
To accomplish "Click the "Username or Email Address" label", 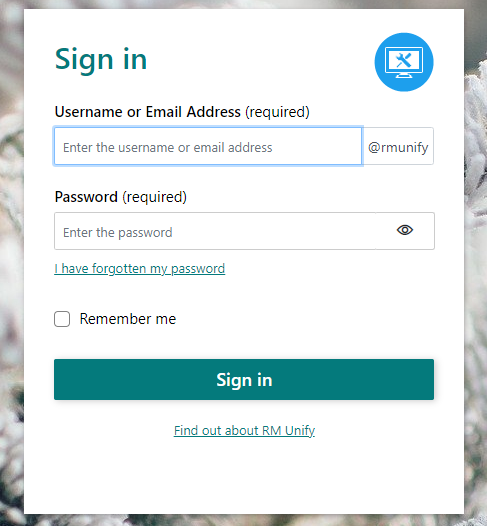I will coord(148,112).
